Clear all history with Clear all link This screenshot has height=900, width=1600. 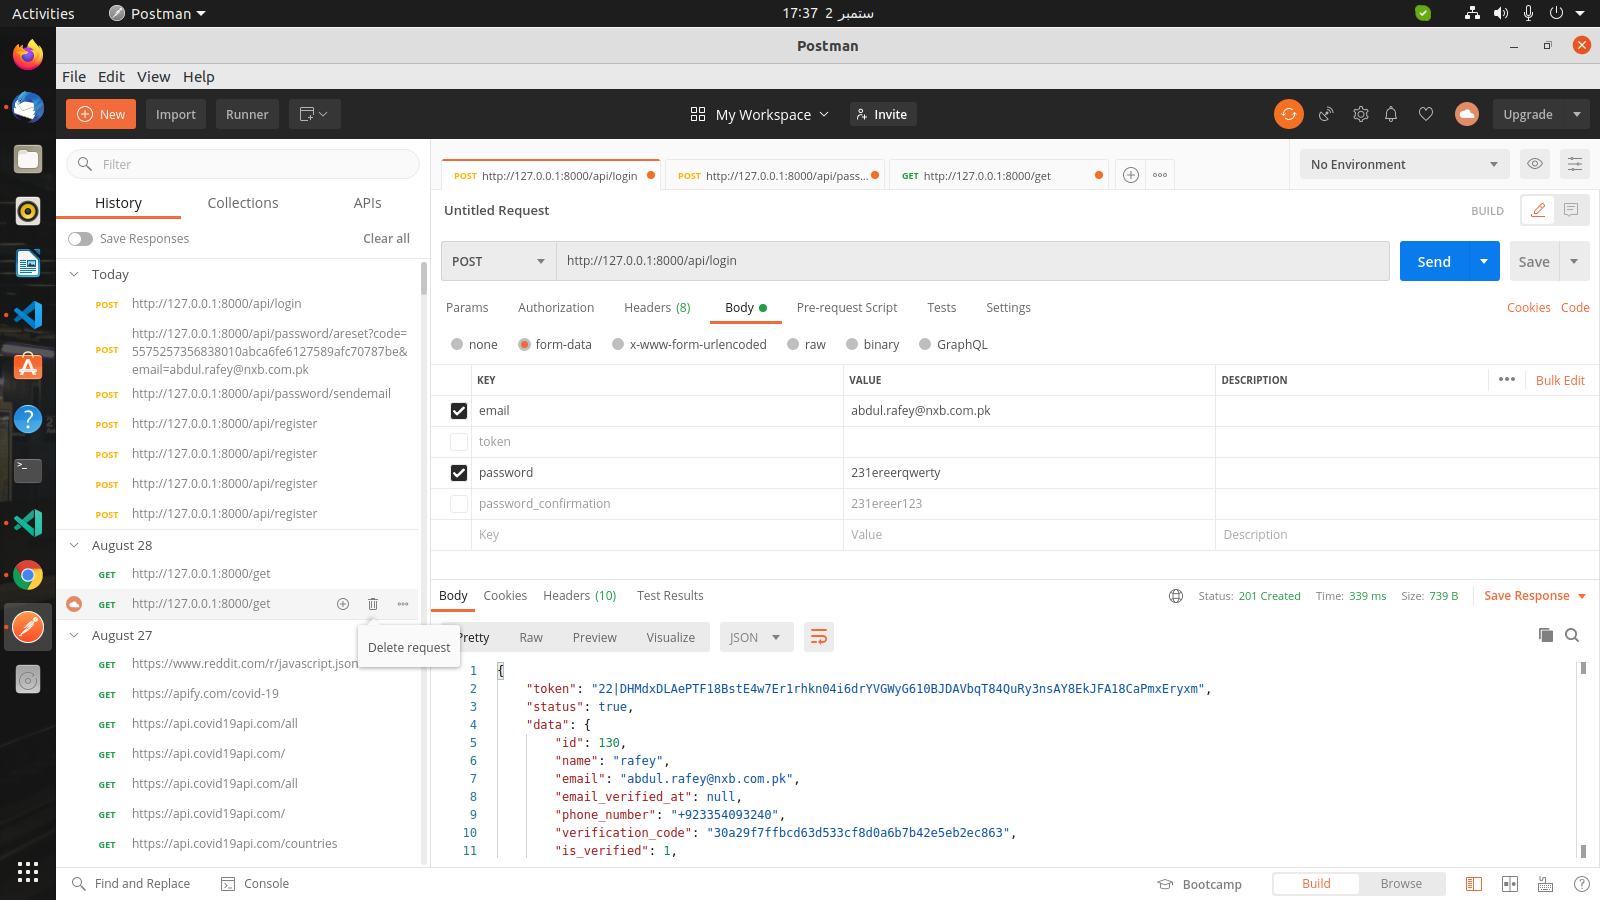click(x=386, y=238)
